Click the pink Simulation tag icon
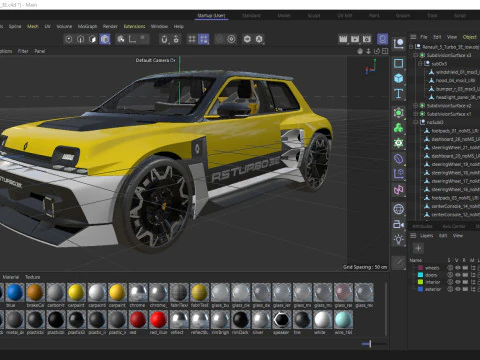480x360 pixels. click(x=398, y=190)
